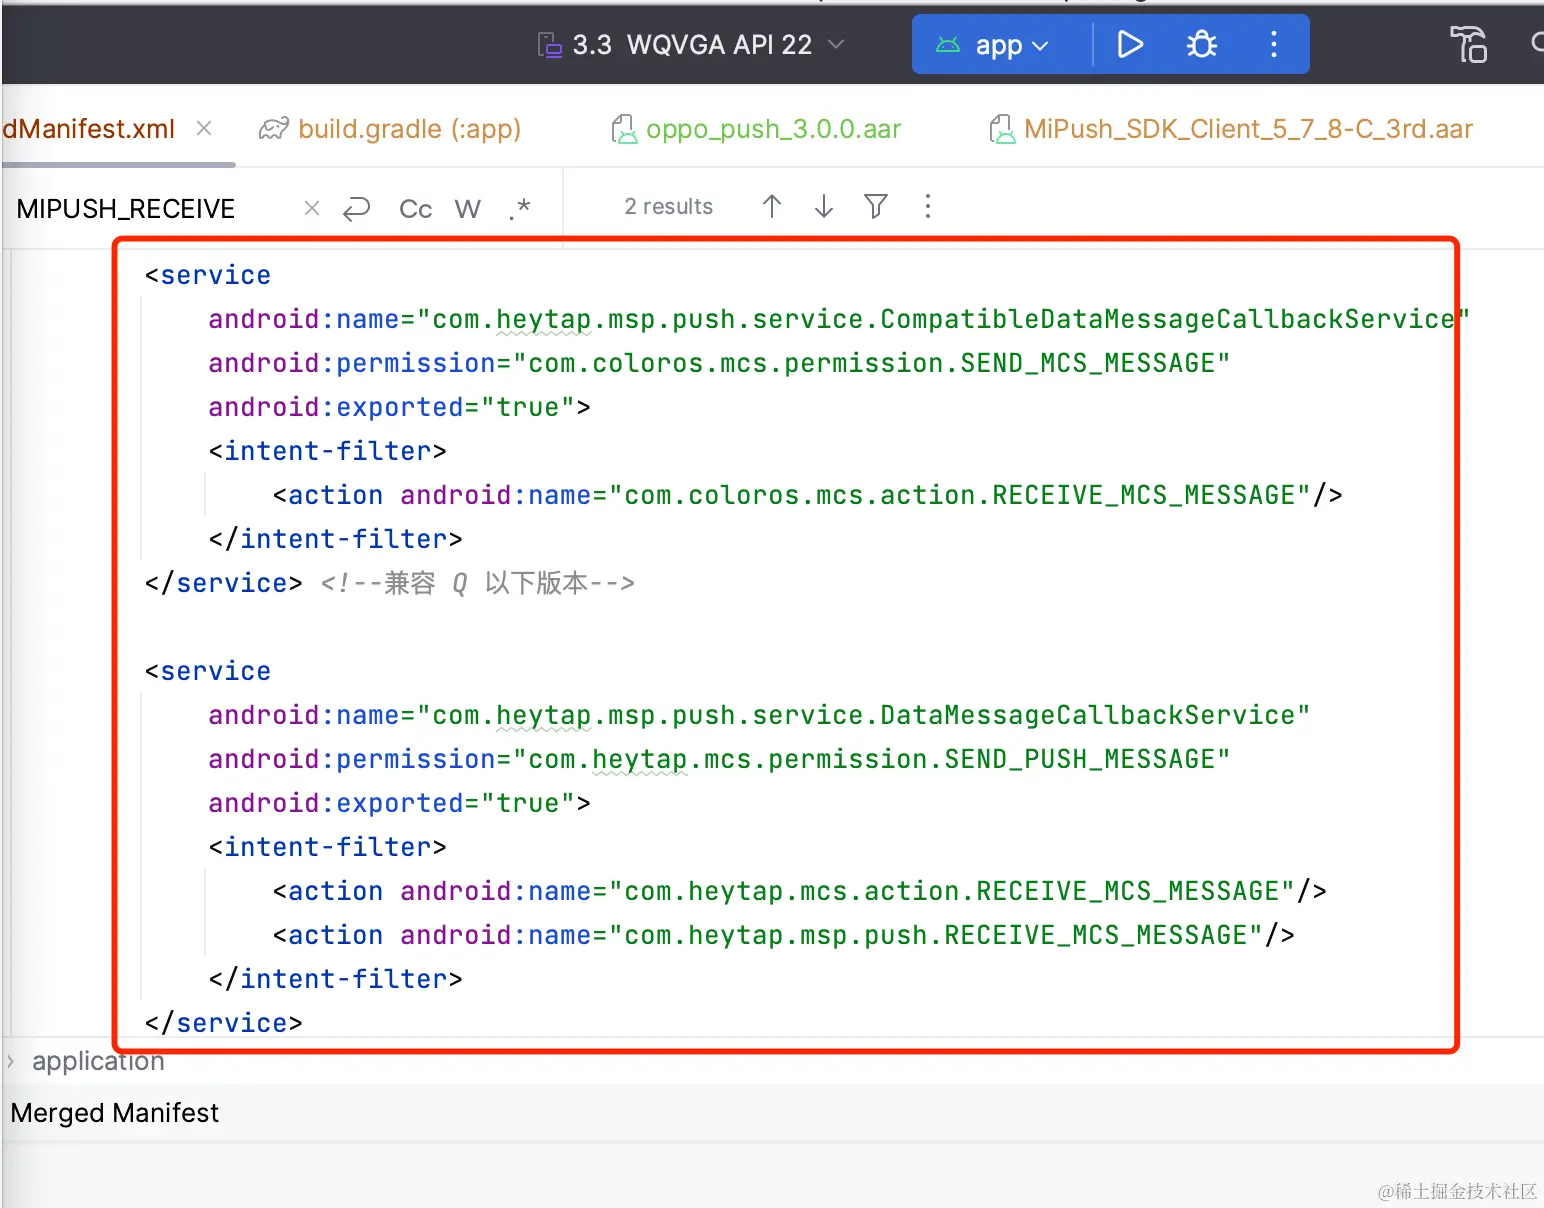The image size is (1544, 1208).
Task: Click the SEND_PUSH_MESSAGE permission line
Action: (x=718, y=759)
